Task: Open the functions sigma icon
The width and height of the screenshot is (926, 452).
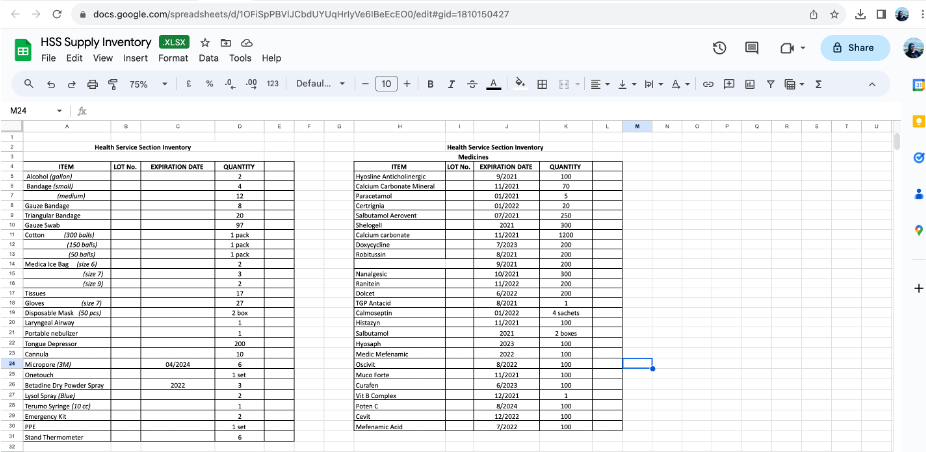Action: pos(819,84)
